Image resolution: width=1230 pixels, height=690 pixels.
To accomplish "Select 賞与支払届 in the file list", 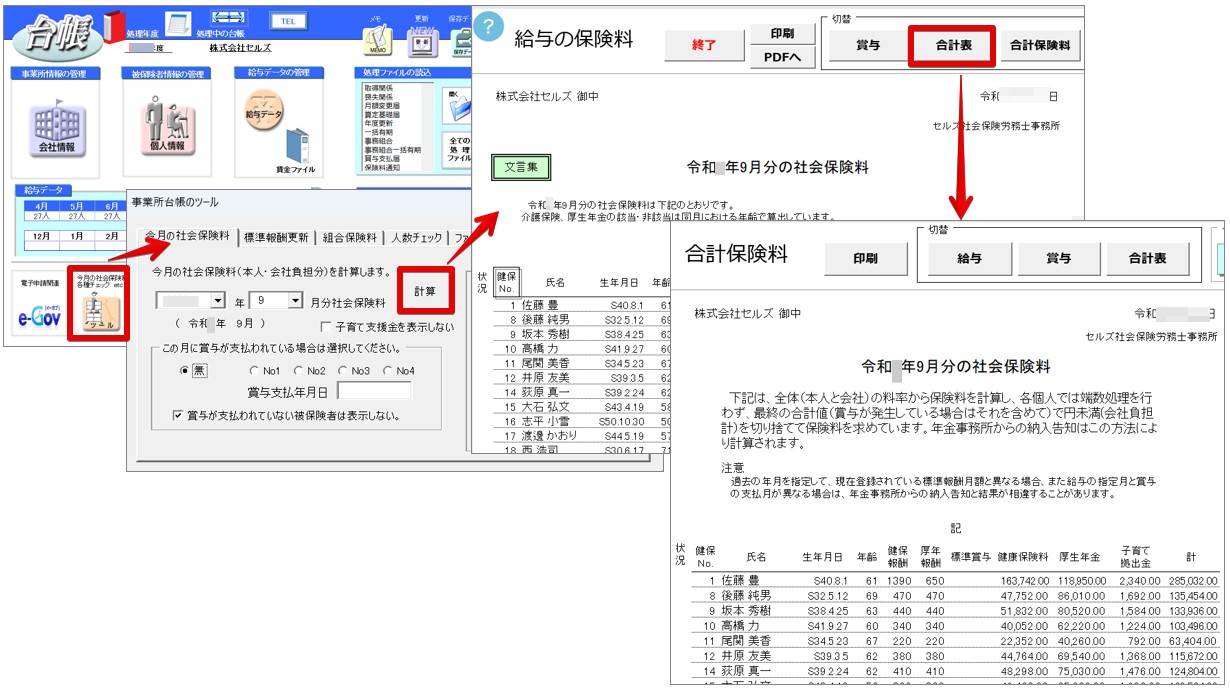I will (382, 158).
